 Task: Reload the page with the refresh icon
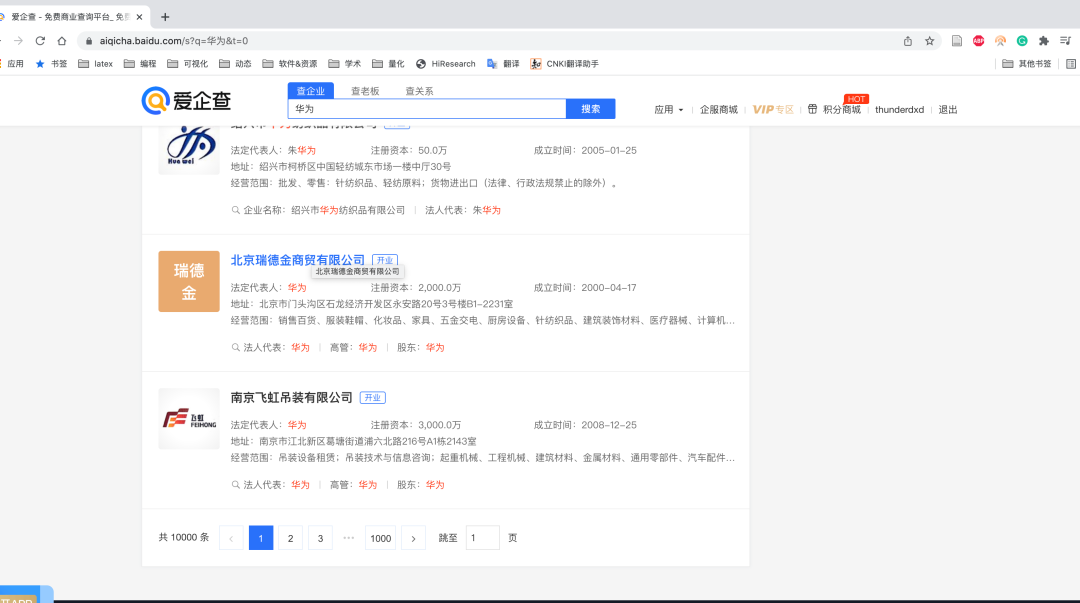click(40, 41)
